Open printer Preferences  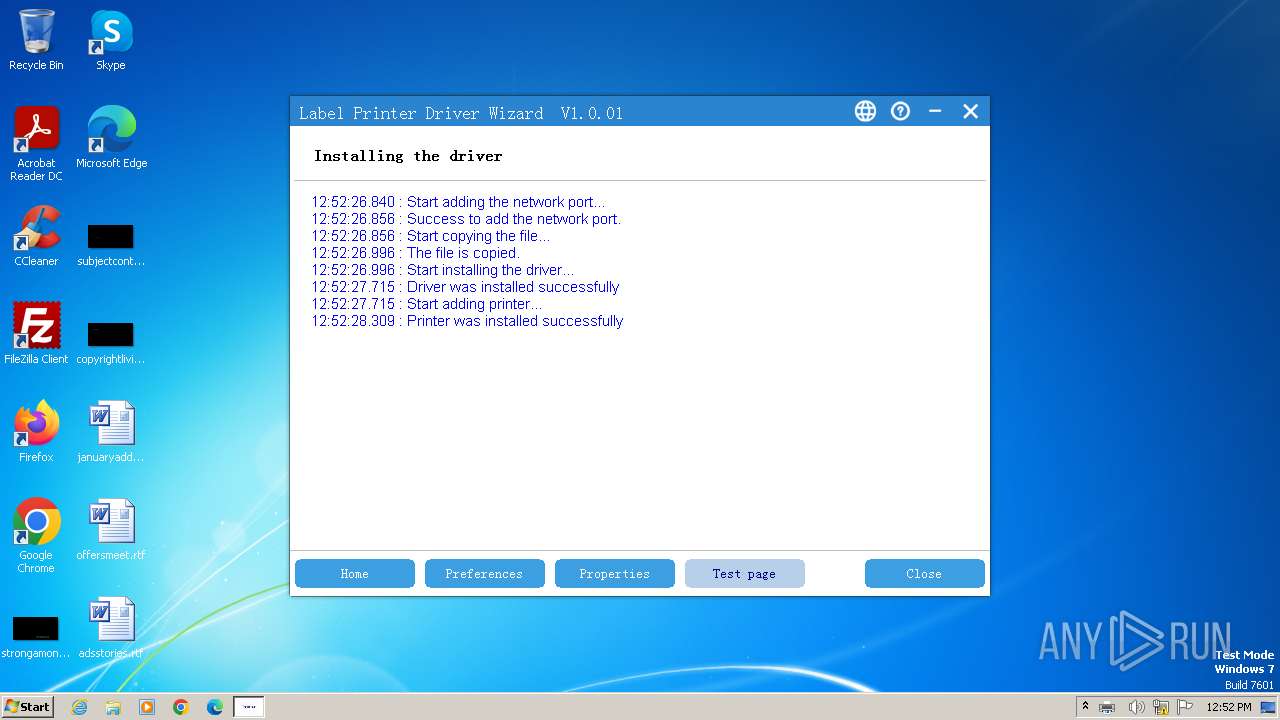pyautogui.click(x=484, y=574)
